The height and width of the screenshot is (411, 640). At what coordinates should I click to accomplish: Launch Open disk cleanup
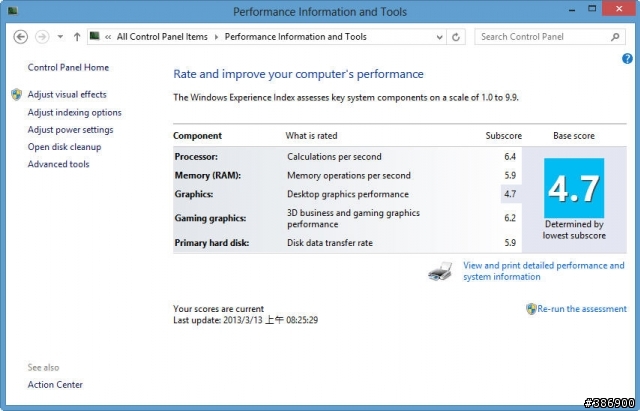click(64, 147)
